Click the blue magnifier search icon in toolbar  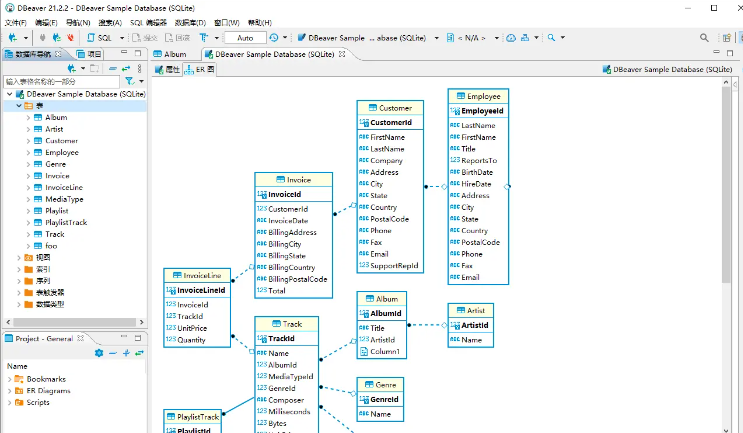point(551,37)
